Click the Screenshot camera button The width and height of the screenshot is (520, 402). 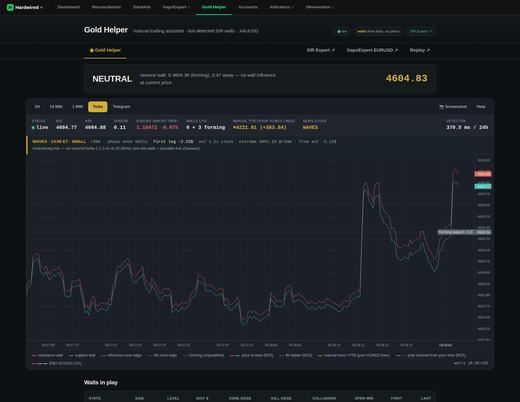(x=453, y=107)
